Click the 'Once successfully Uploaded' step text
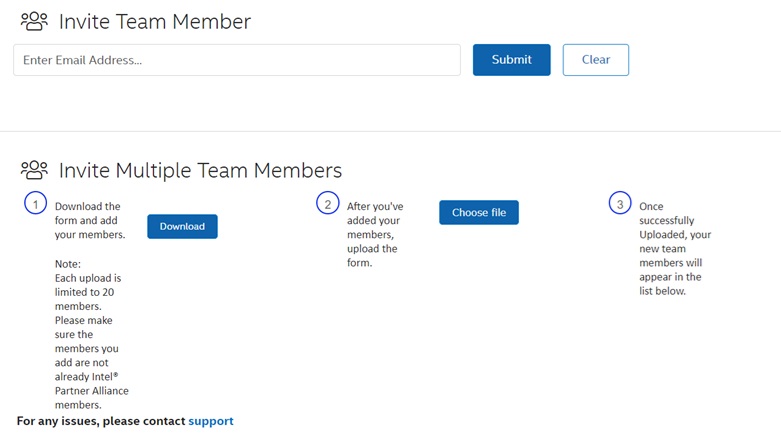The image size is (781, 445). tap(675, 248)
